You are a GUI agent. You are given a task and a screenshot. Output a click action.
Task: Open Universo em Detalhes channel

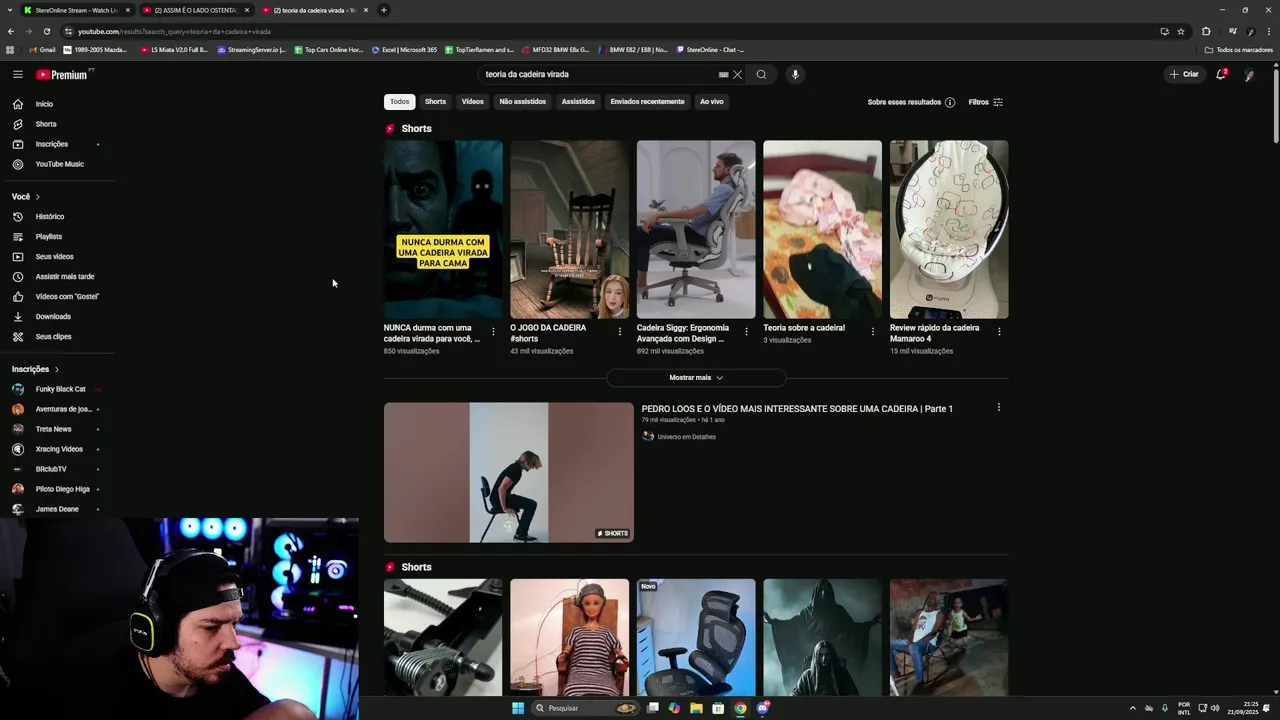[686, 437]
